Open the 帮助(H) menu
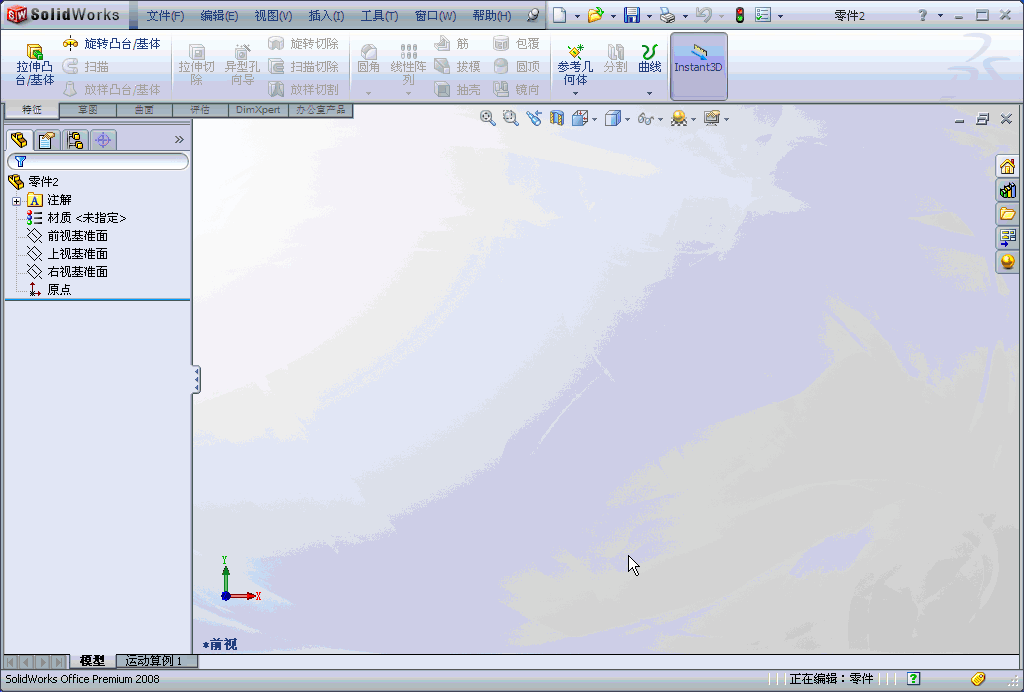The width and height of the screenshot is (1024, 692). tap(492, 16)
